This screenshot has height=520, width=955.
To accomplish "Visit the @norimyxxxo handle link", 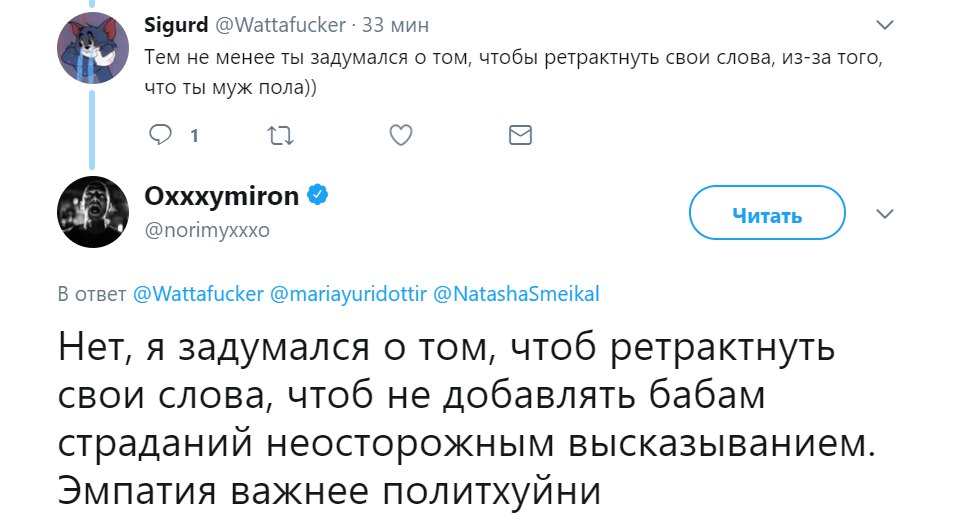I will click(x=207, y=230).
